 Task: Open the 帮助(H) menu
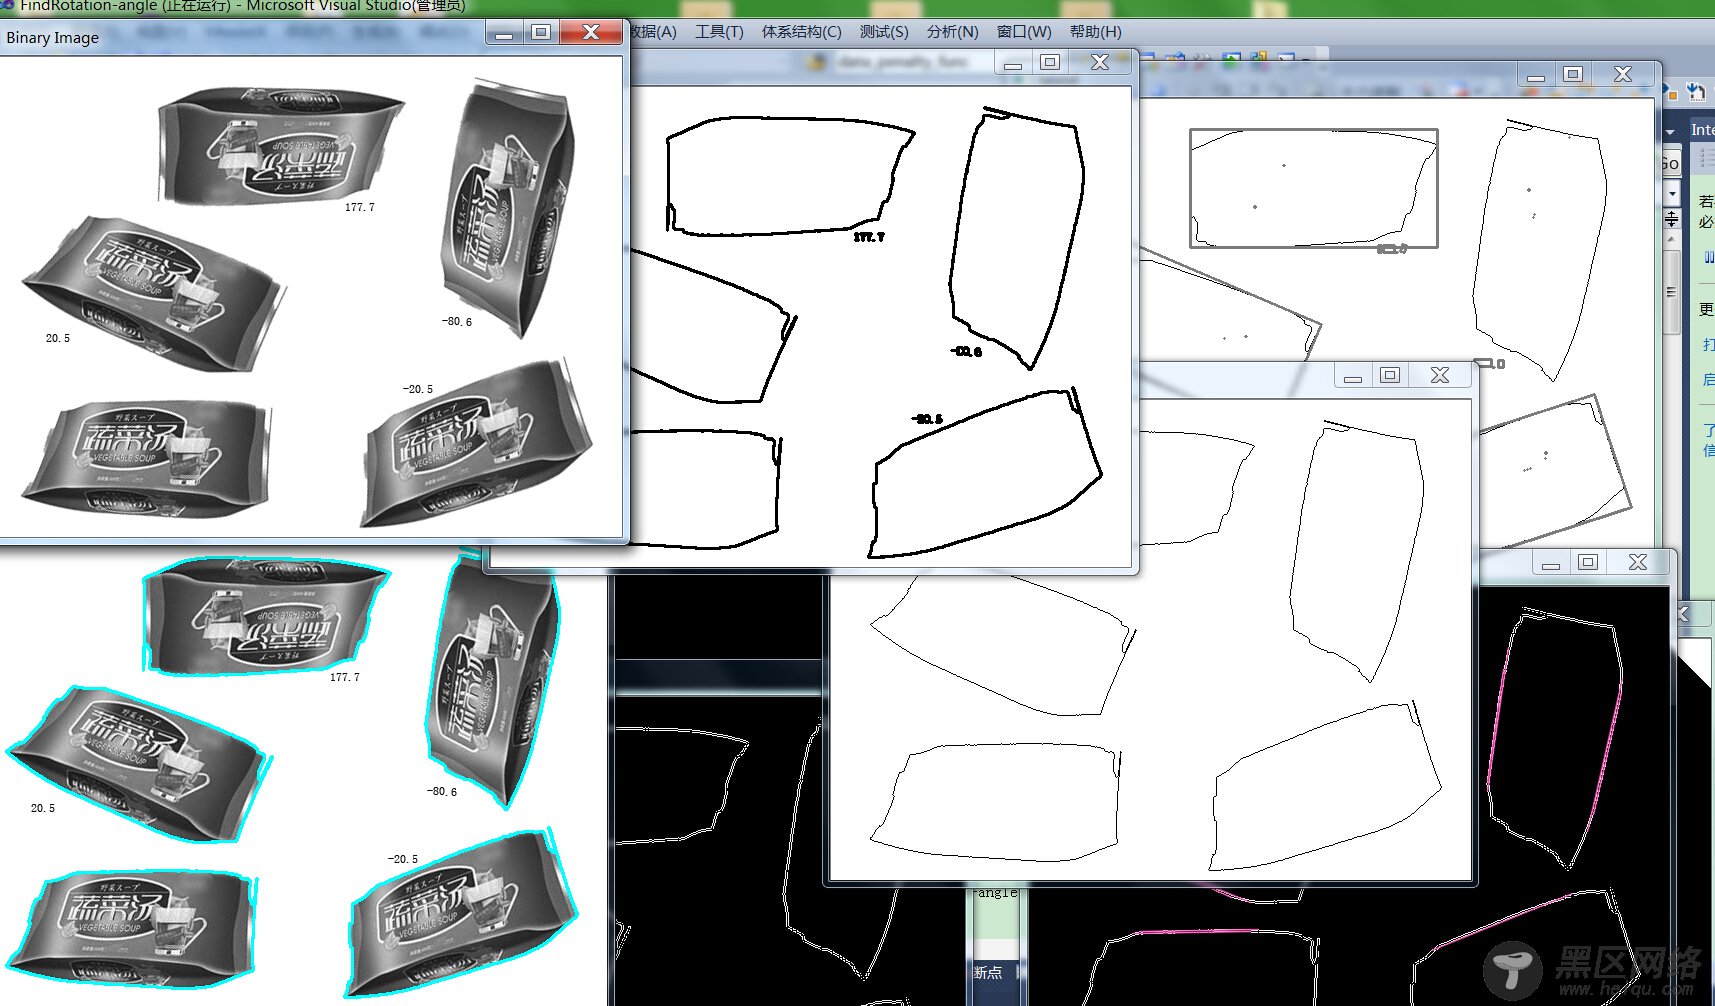click(1095, 32)
